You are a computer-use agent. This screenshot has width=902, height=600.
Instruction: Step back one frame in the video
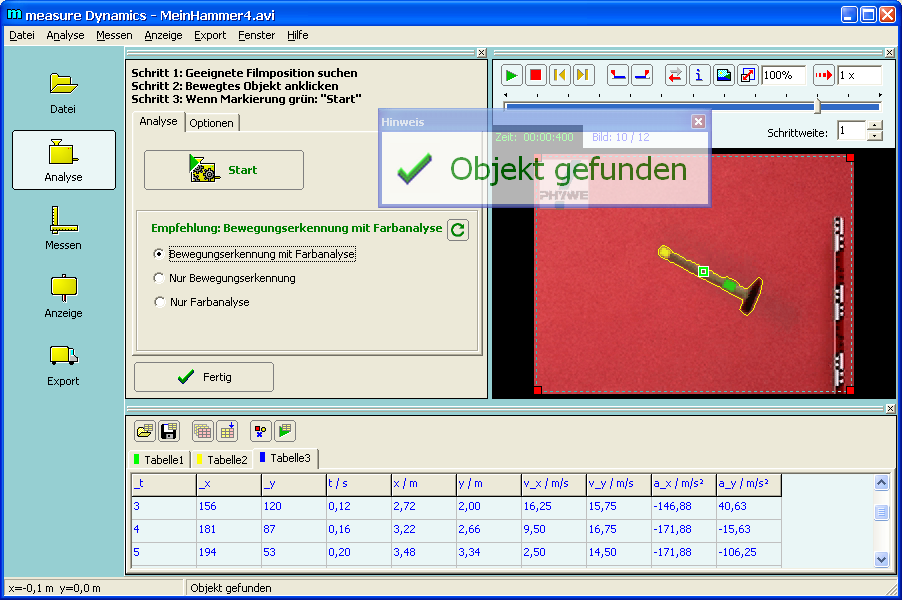559,75
